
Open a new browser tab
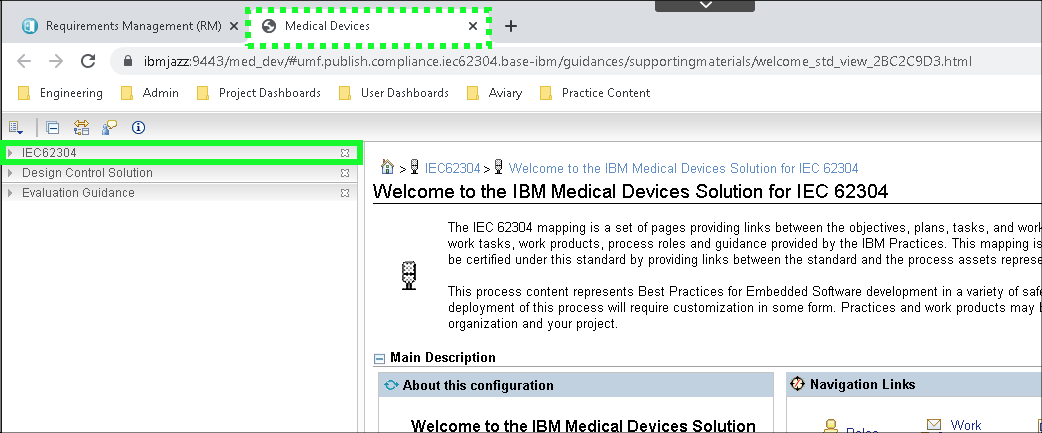pos(511,26)
